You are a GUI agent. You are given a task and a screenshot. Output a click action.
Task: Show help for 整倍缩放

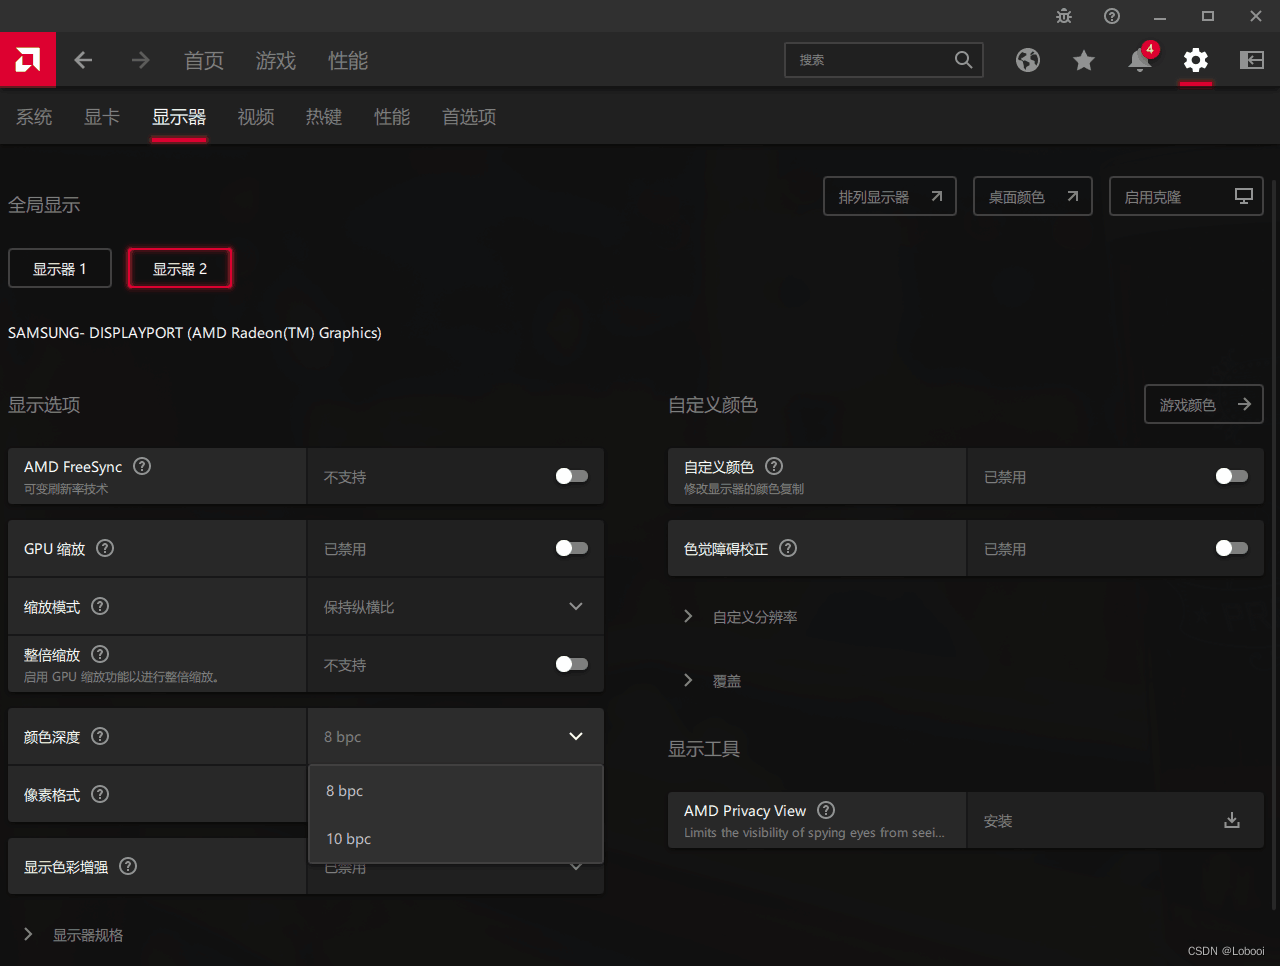(x=100, y=654)
